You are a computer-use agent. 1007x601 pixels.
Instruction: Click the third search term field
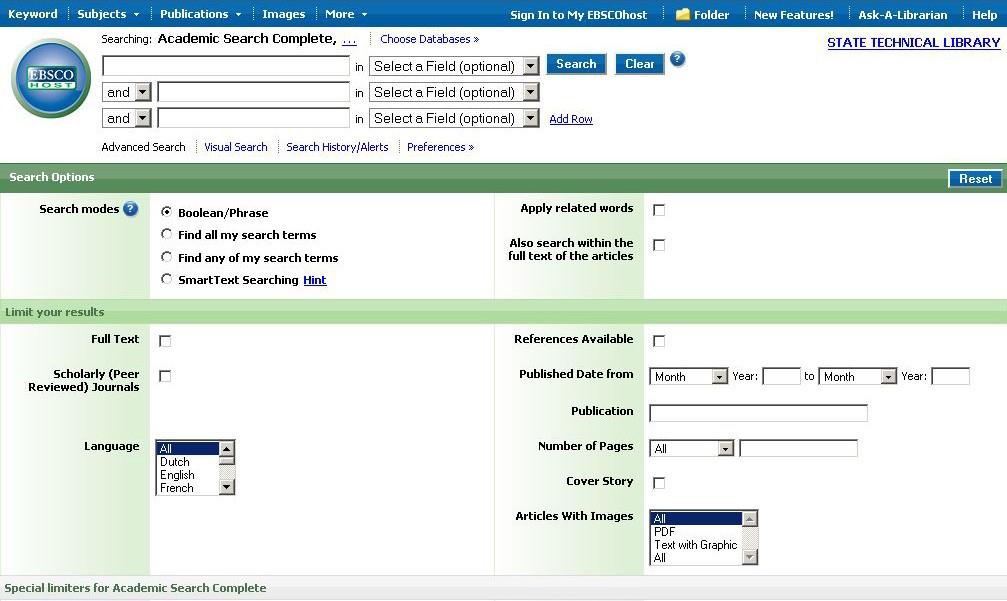pos(254,118)
